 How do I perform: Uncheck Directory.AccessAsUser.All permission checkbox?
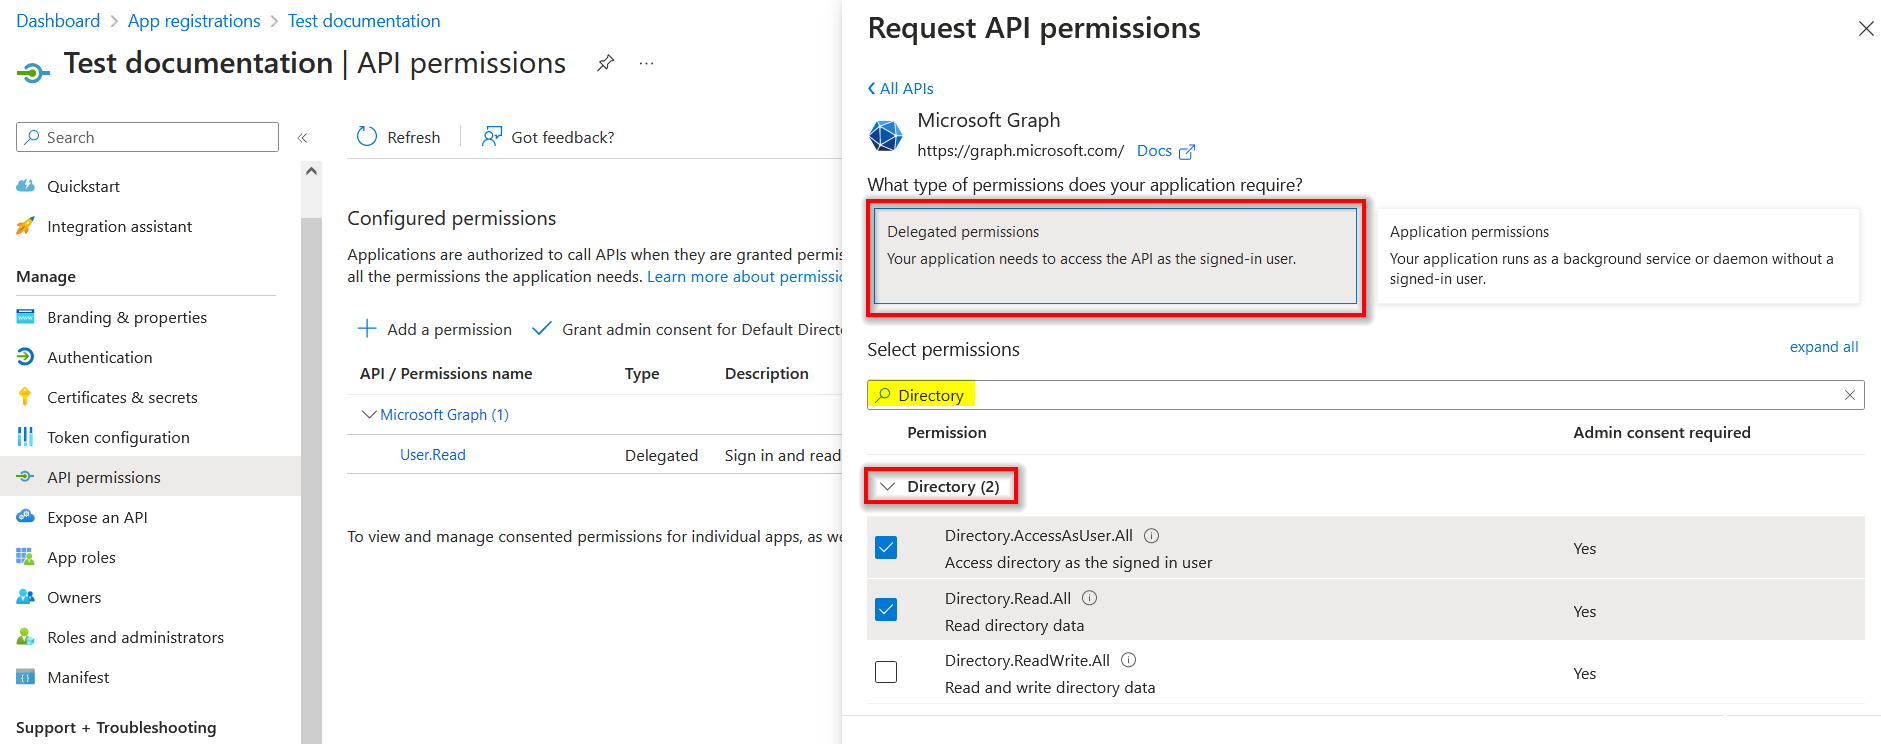coord(886,548)
